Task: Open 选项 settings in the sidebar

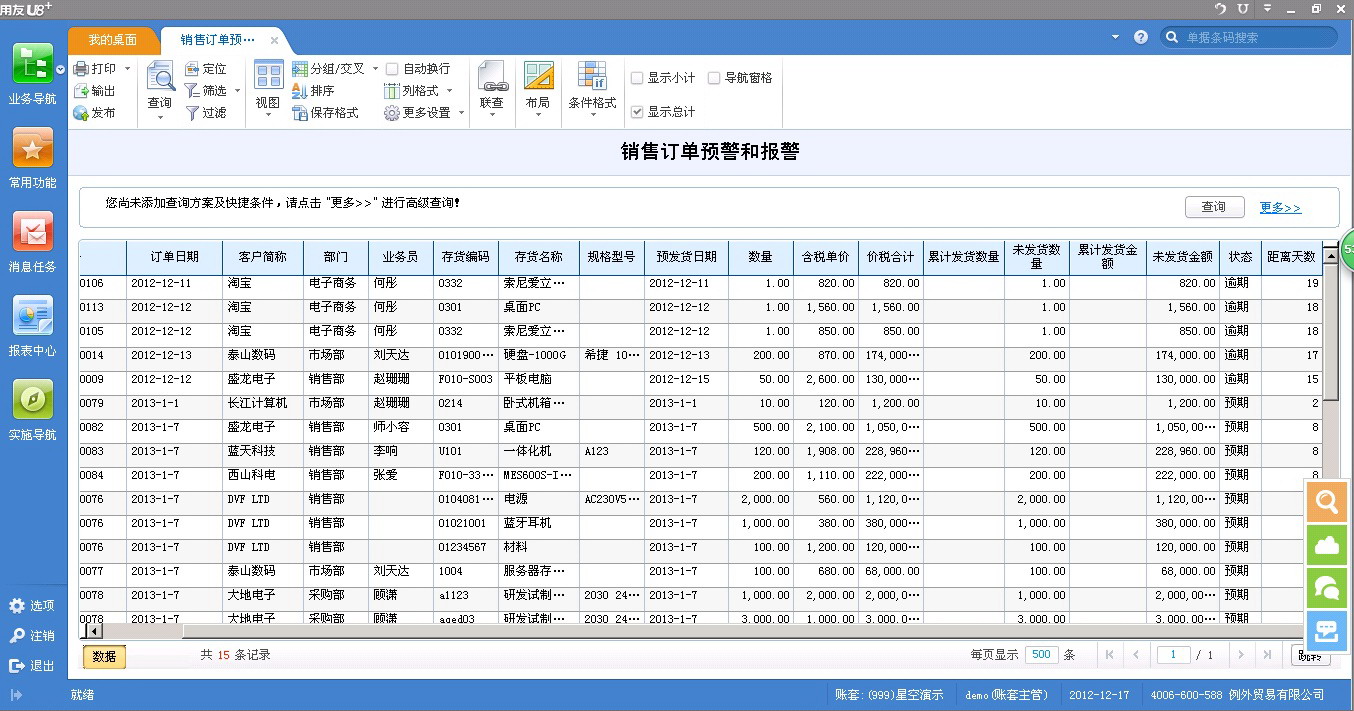Action: coord(31,606)
